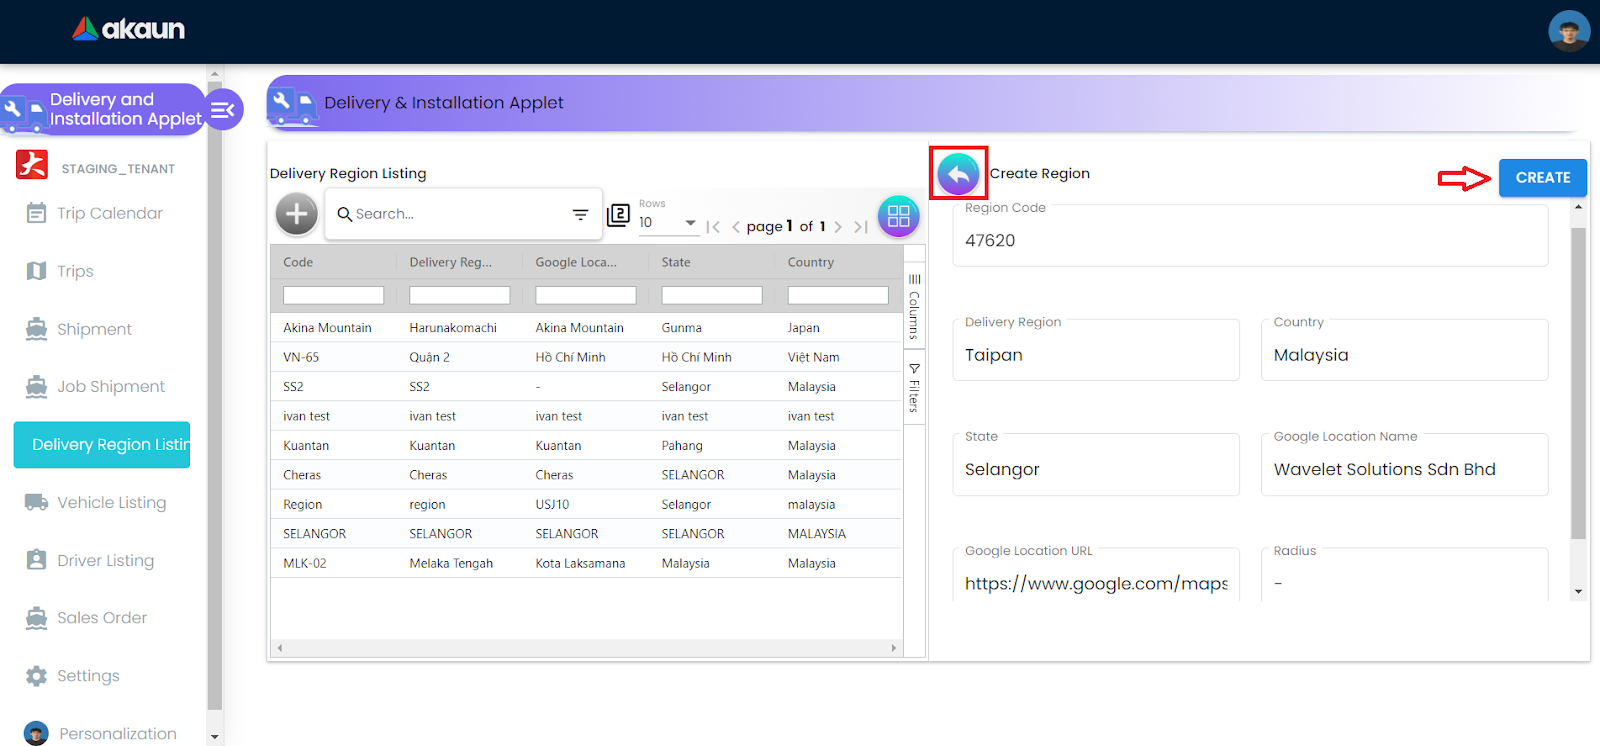Viewport: 1600px width, 746px height.
Task: Click the multi-page copy icon beside Rows
Action: click(619, 215)
